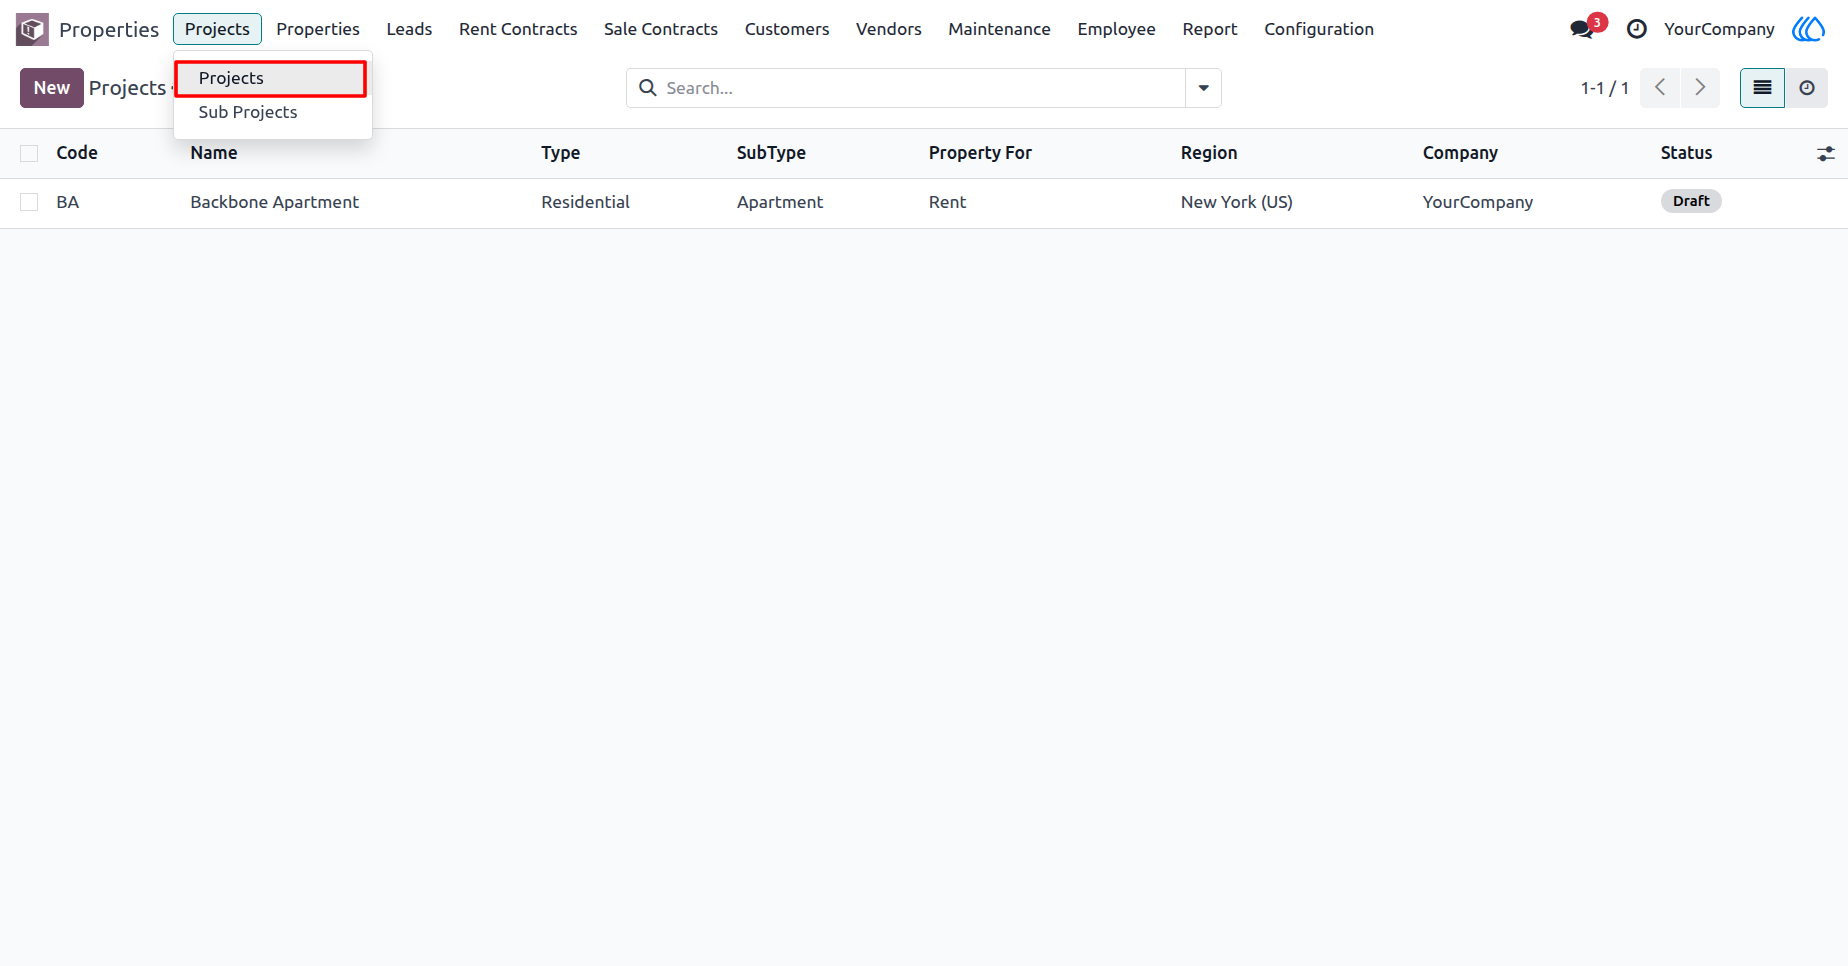This screenshot has width=1848, height=966.
Task: Click the search magnifier icon
Action: (648, 88)
